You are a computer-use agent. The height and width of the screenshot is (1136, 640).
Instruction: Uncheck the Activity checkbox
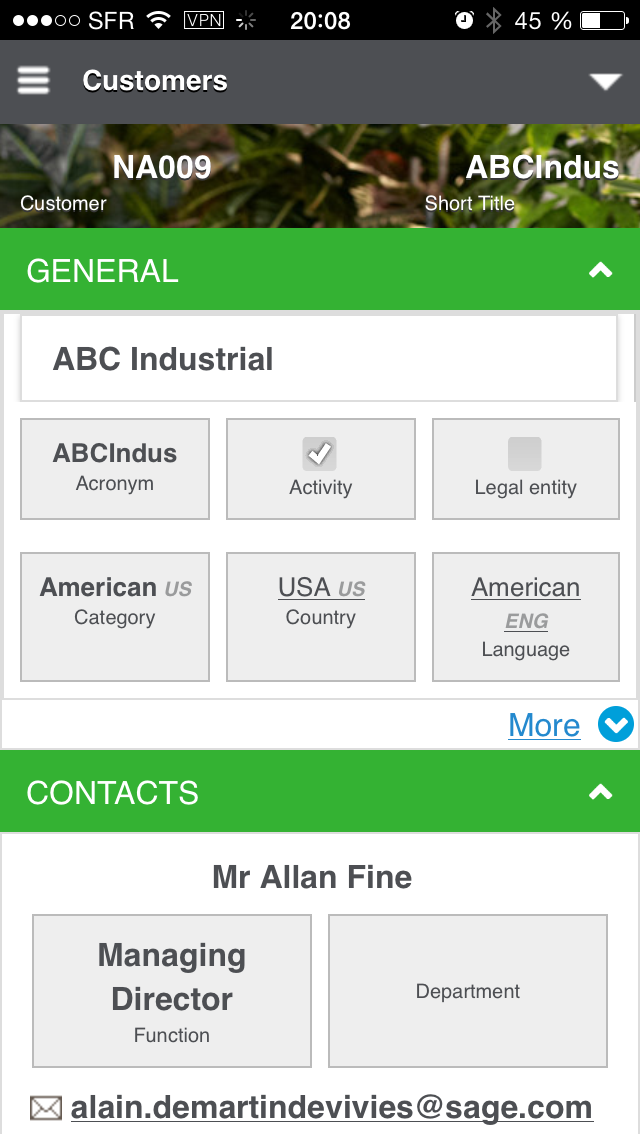coord(320,454)
